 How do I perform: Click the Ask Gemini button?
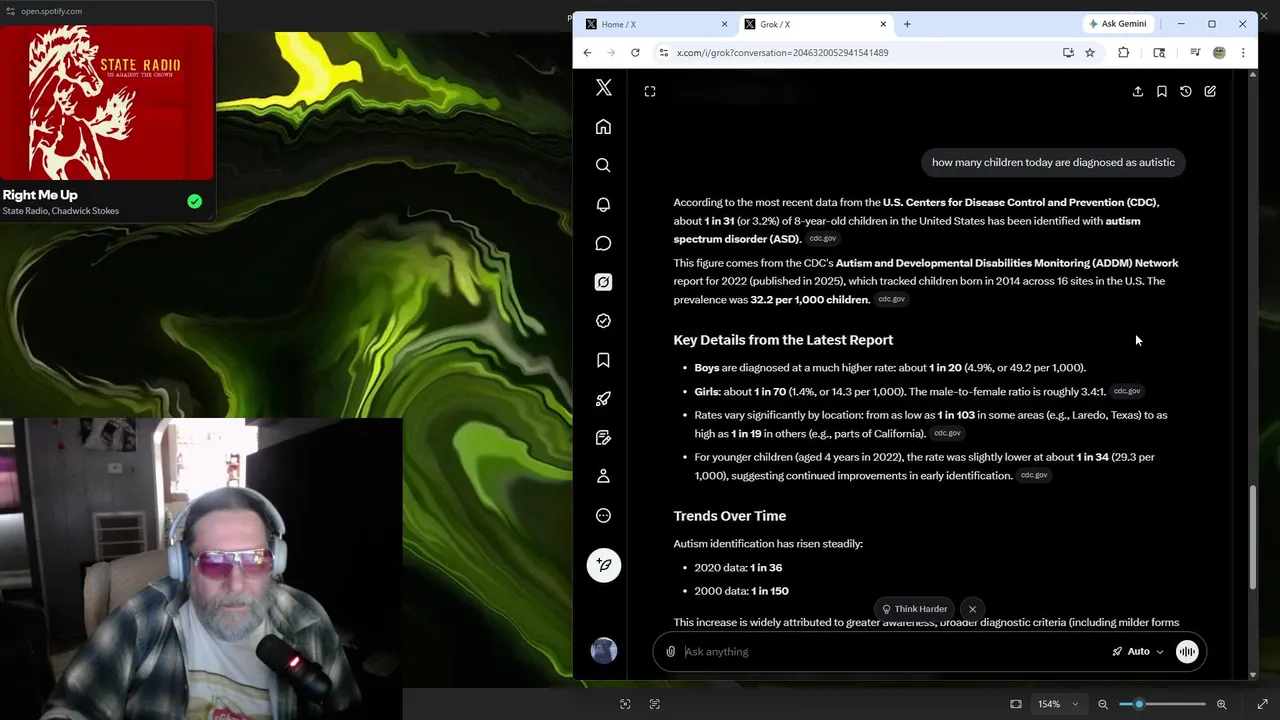[1117, 24]
